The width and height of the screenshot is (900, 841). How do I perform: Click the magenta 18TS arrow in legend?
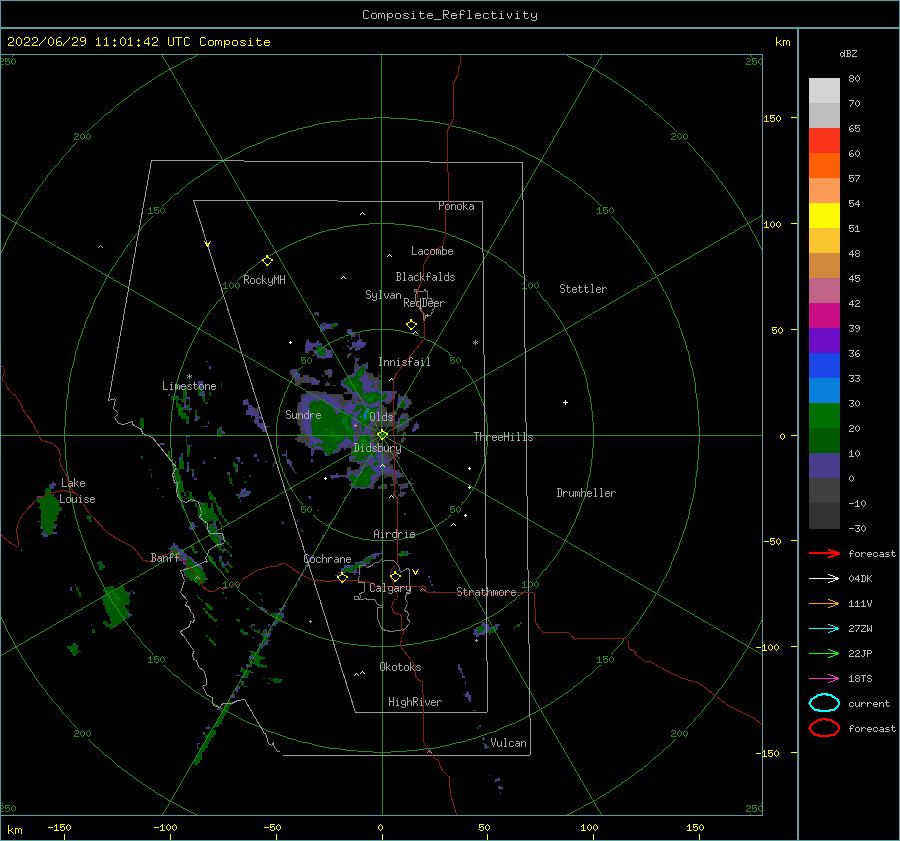pyautogui.click(x=824, y=679)
